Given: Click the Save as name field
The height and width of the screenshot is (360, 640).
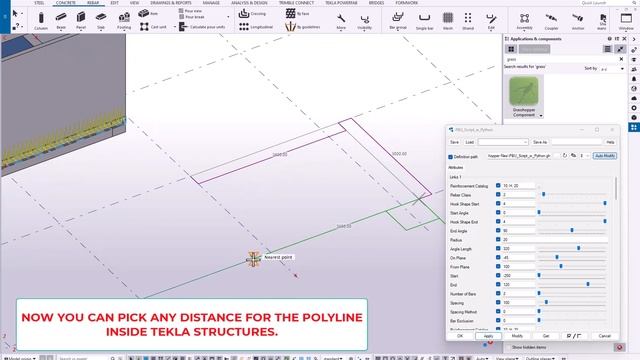Looking at the screenshot, I should pos(577,142).
